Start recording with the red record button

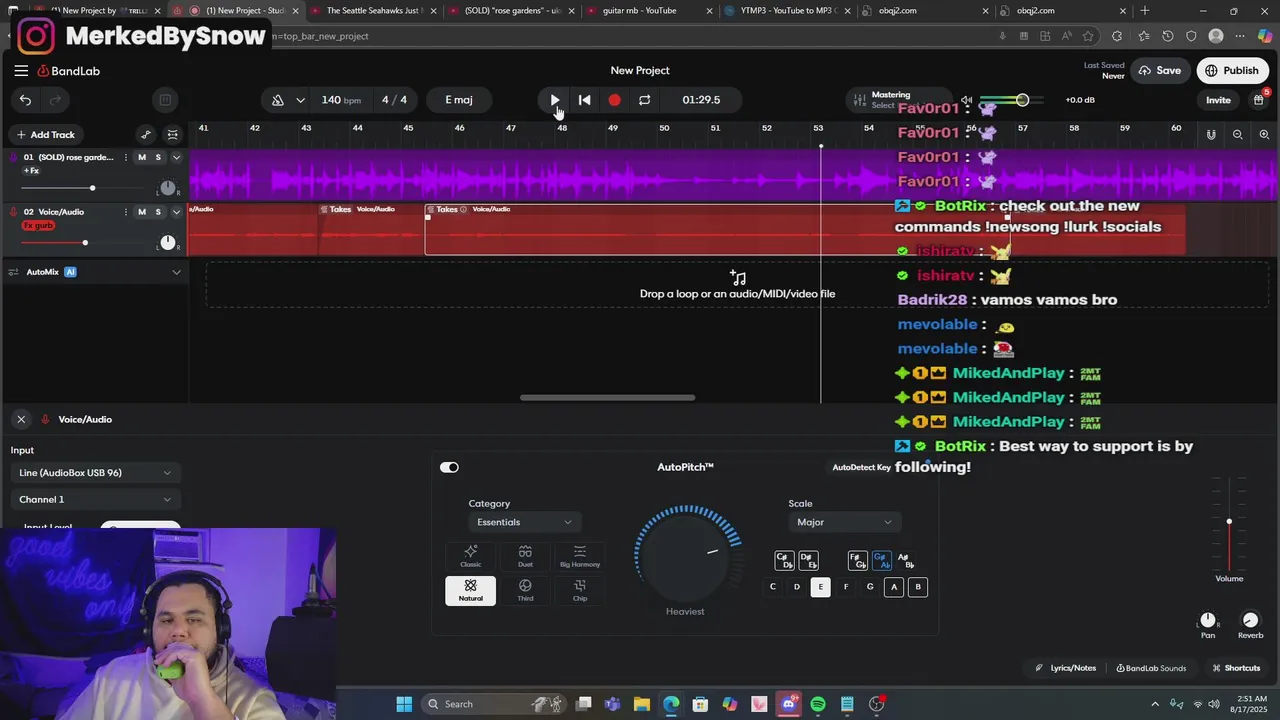[x=614, y=100]
